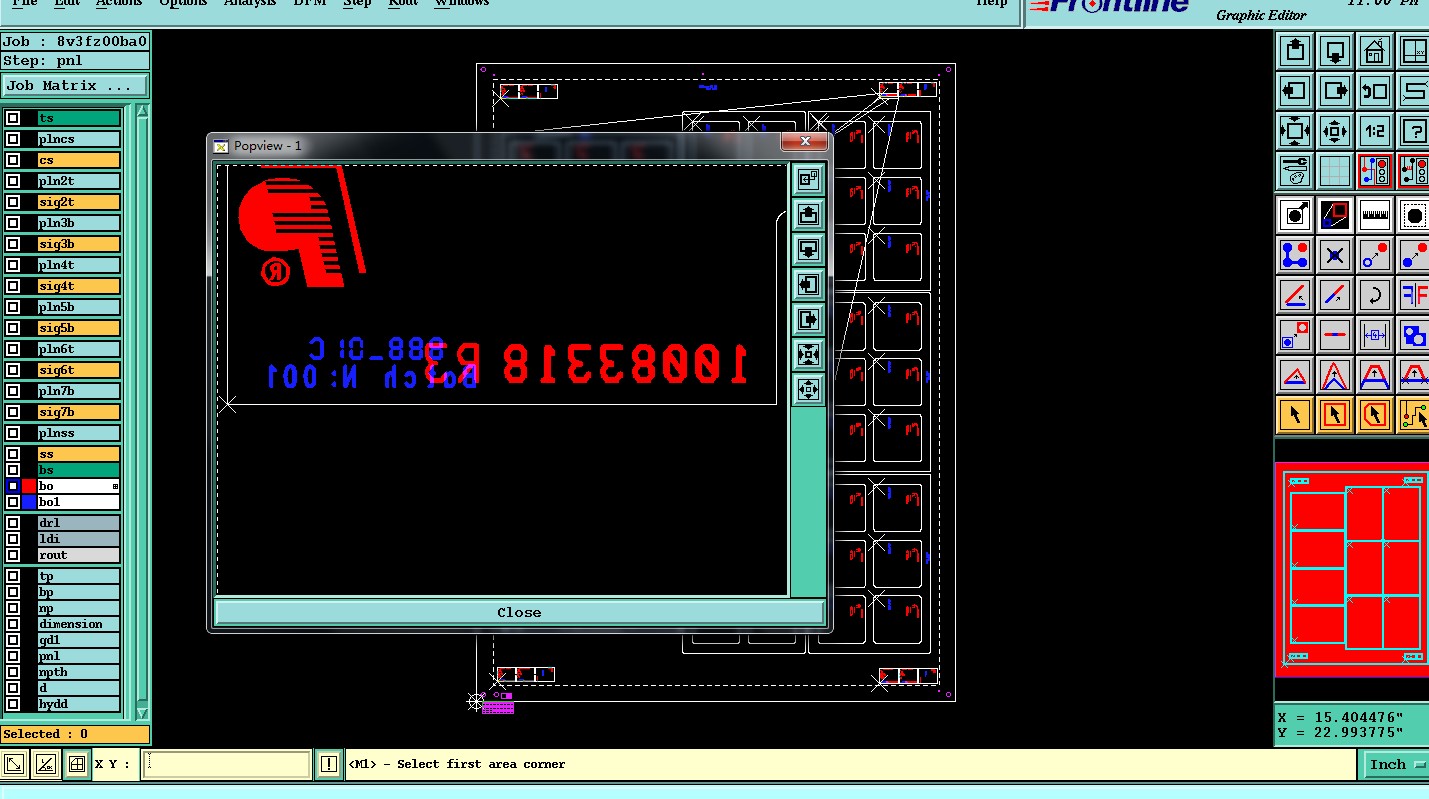Open the Job Matrix button
Image resolution: width=1429 pixels, height=799 pixels.
pos(75,86)
